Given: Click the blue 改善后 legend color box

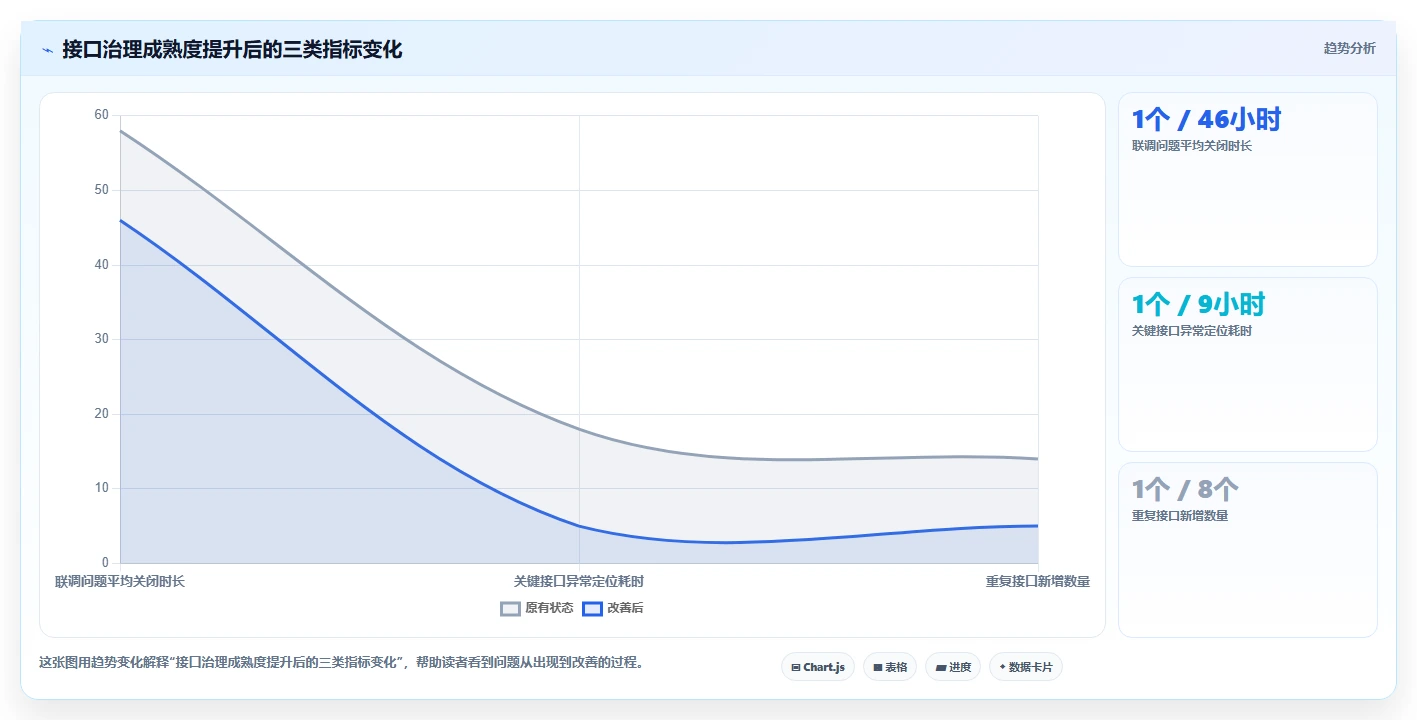Looking at the screenshot, I should [x=592, y=608].
